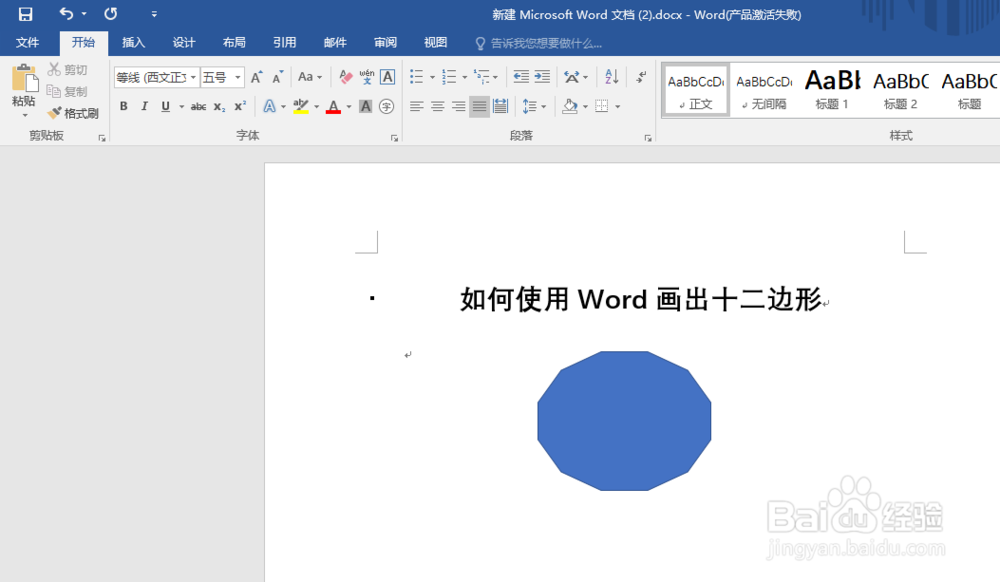Open the Aa change case menu

click(x=310, y=77)
